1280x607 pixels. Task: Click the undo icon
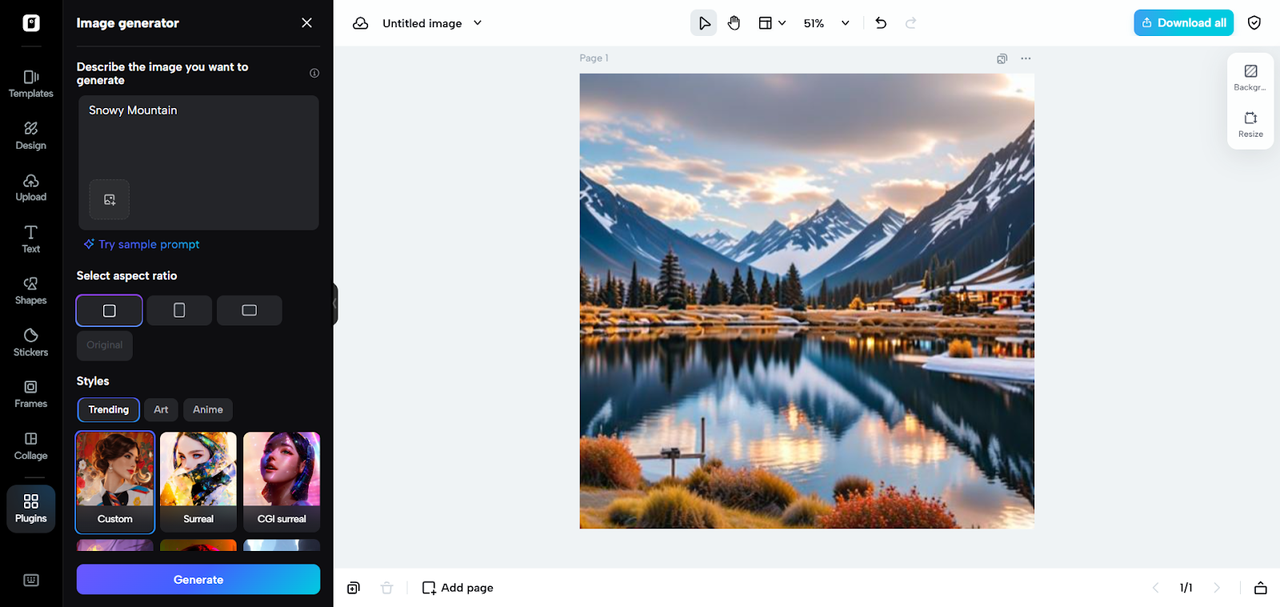(880, 22)
